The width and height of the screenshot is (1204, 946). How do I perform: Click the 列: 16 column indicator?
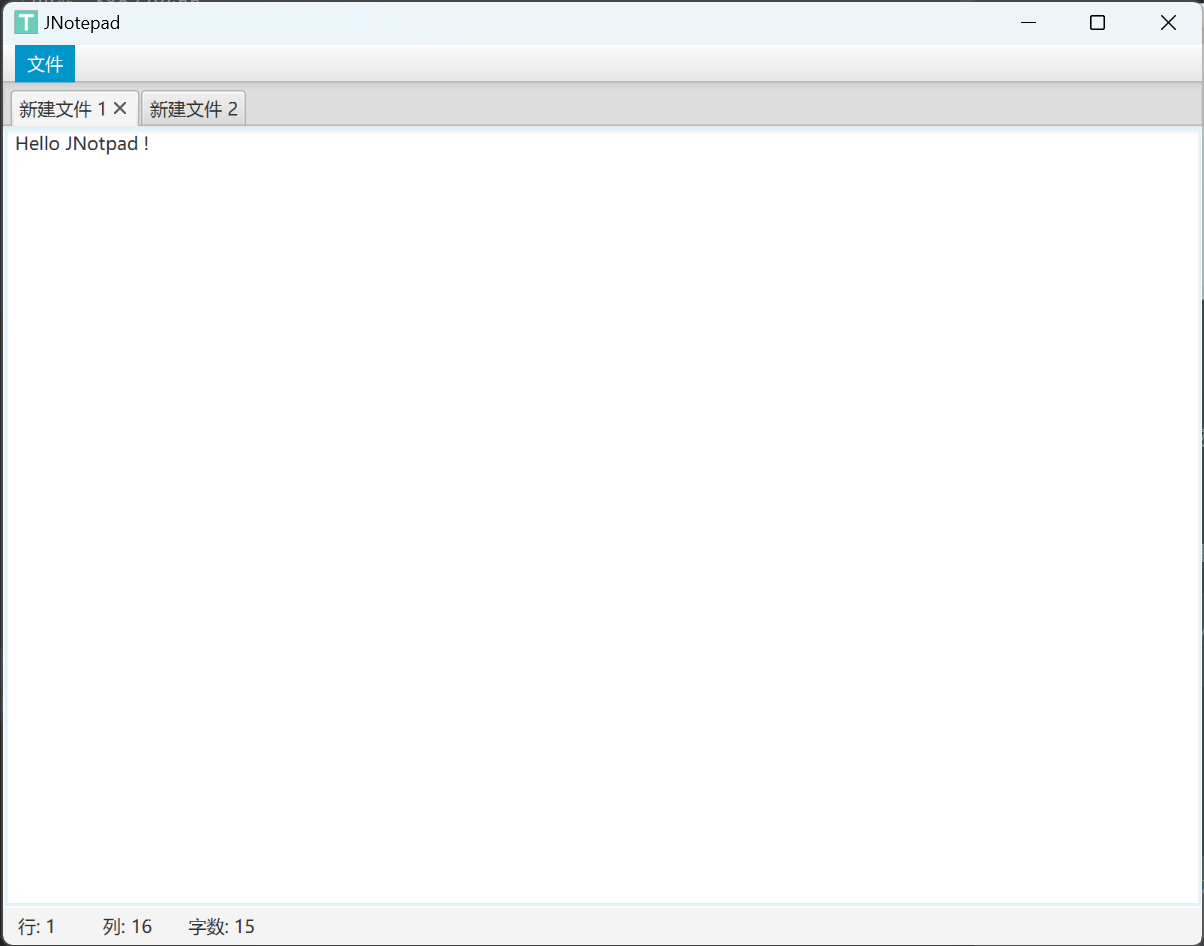127,926
